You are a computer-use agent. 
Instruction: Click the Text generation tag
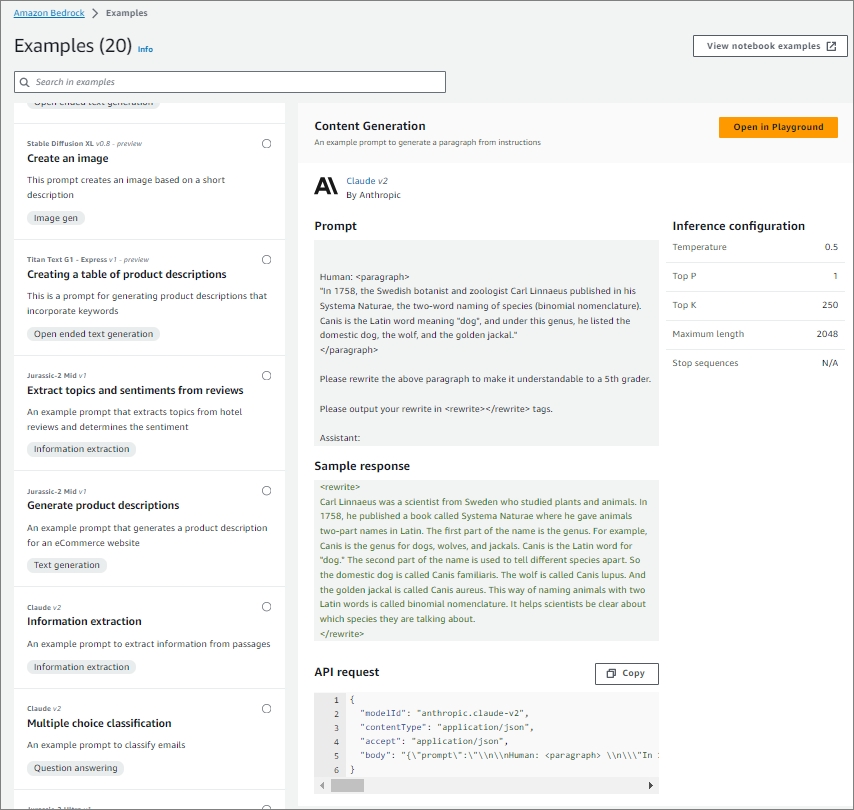(x=66, y=565)
